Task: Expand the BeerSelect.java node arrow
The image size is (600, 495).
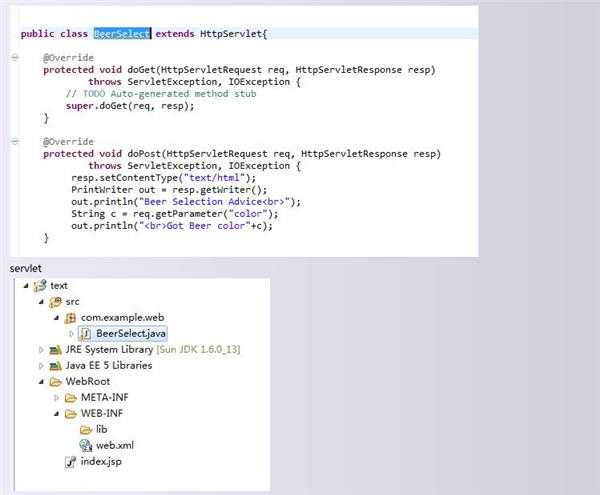Action: (x=71, y=334)
